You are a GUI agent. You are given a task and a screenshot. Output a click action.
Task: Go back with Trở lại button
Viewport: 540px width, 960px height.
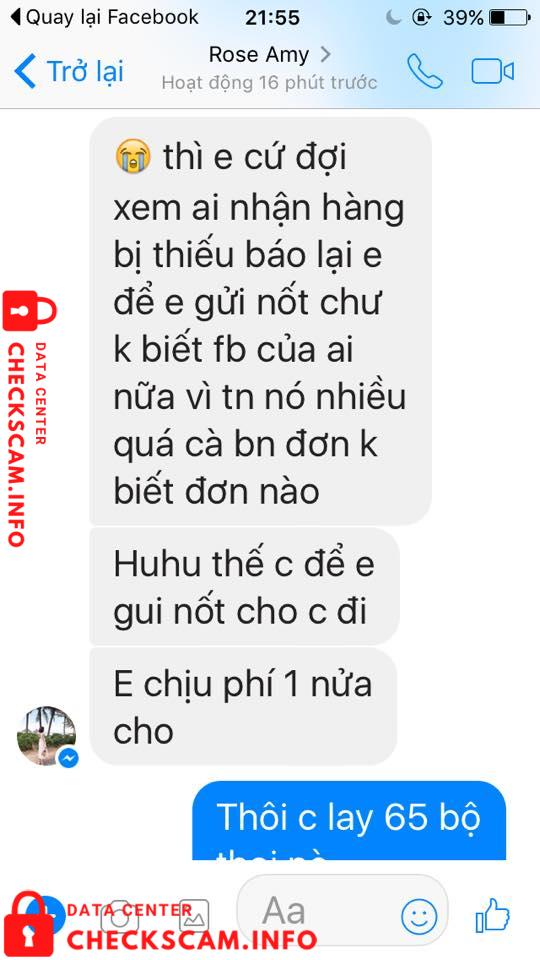[69, 71]
